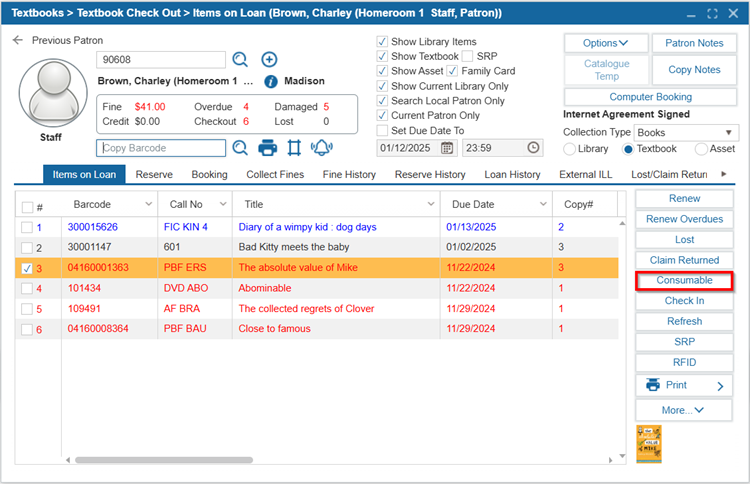Viewport: 750px width, 484px height.
Task: Expand Title column filter arrow
Action: 430,204
